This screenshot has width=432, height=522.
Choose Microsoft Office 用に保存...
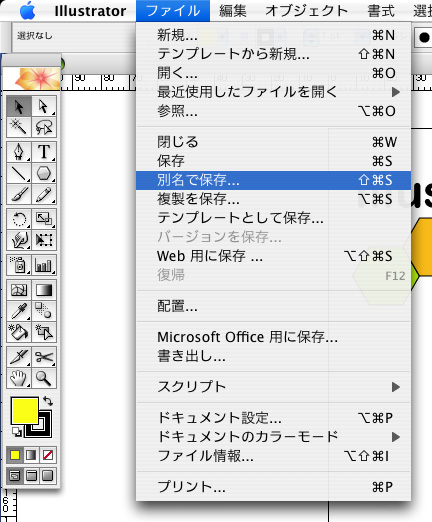[273, 337]
